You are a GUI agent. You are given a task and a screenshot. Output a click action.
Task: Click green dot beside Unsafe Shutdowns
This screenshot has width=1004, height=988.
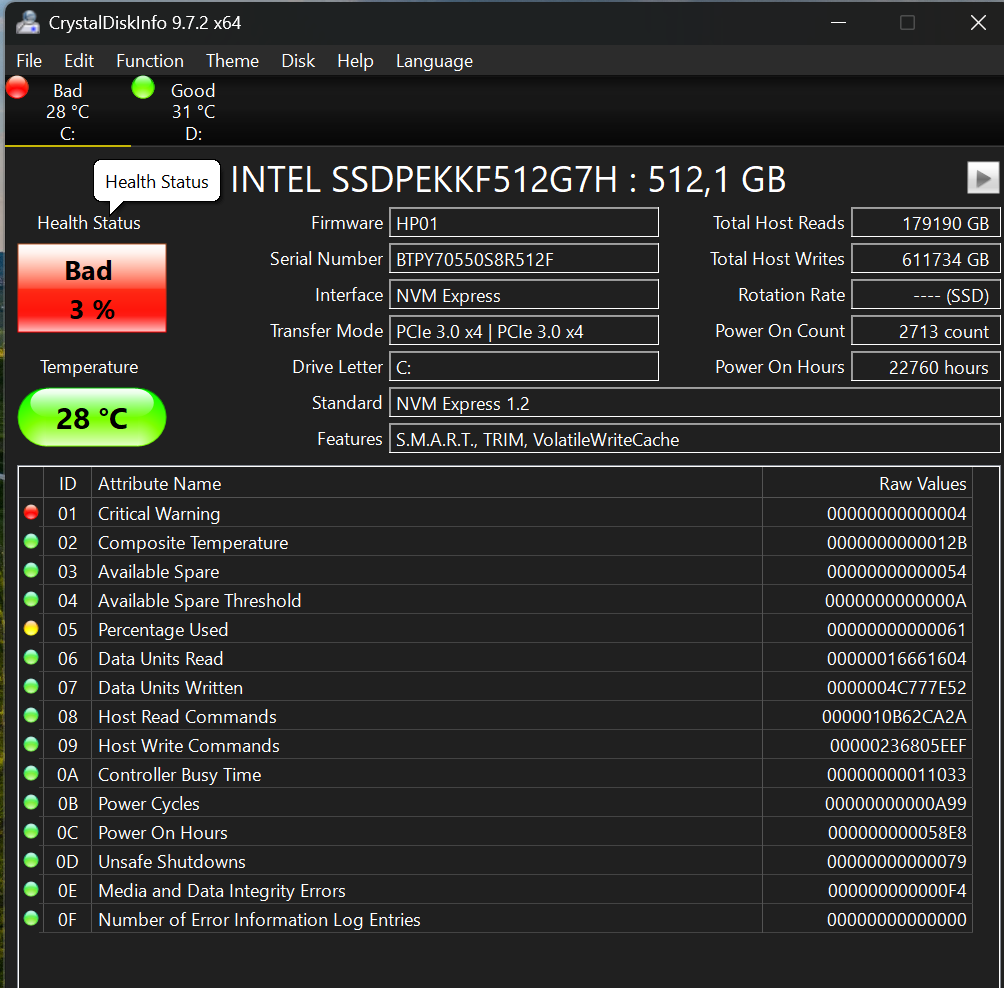(31, 861)
